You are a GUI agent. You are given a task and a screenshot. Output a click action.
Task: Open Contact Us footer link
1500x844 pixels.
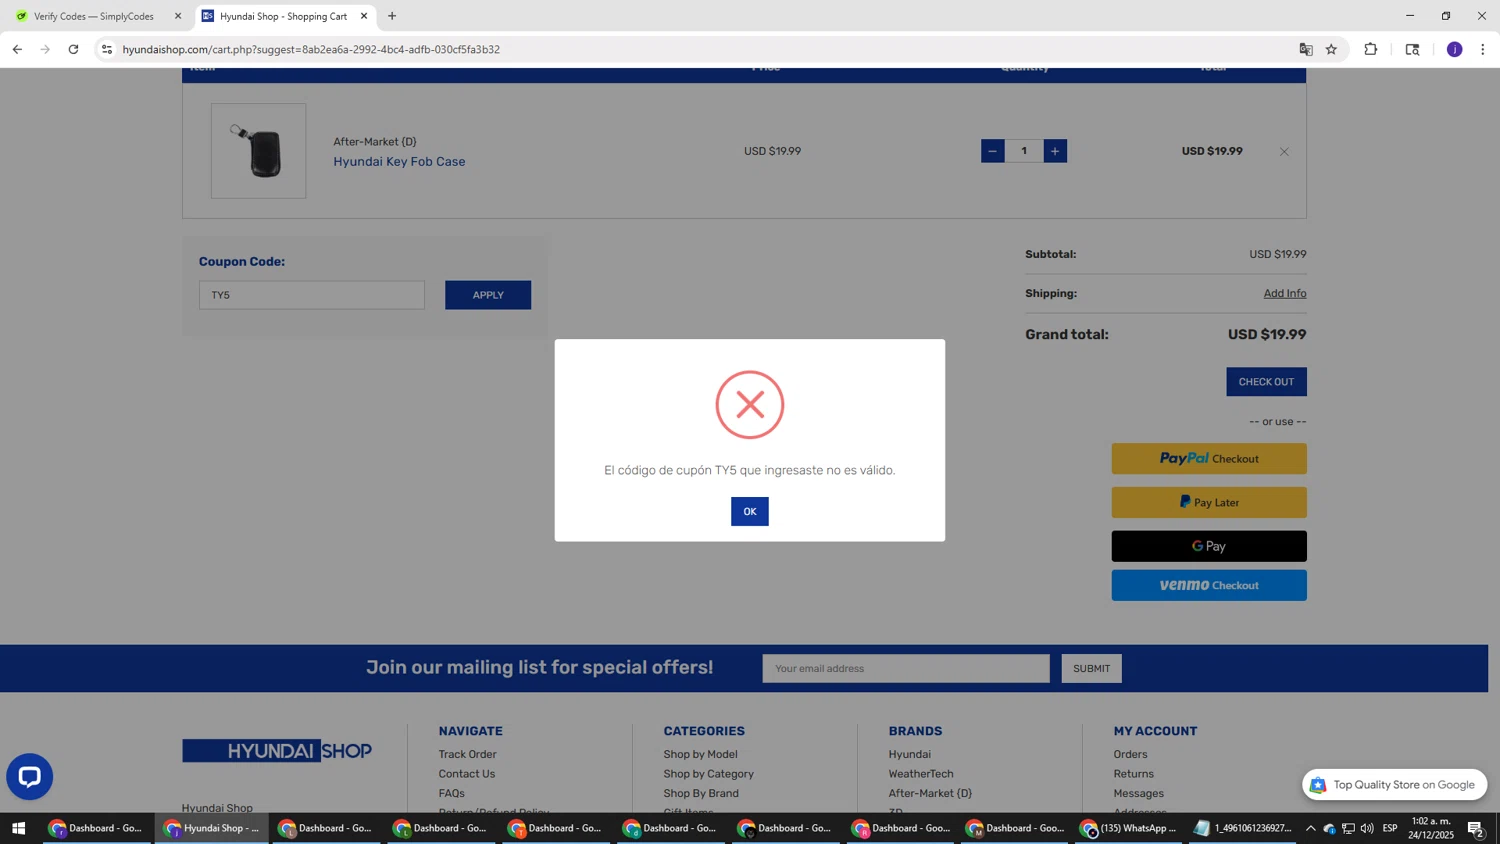pyautogui.click(x=466, y=774)
